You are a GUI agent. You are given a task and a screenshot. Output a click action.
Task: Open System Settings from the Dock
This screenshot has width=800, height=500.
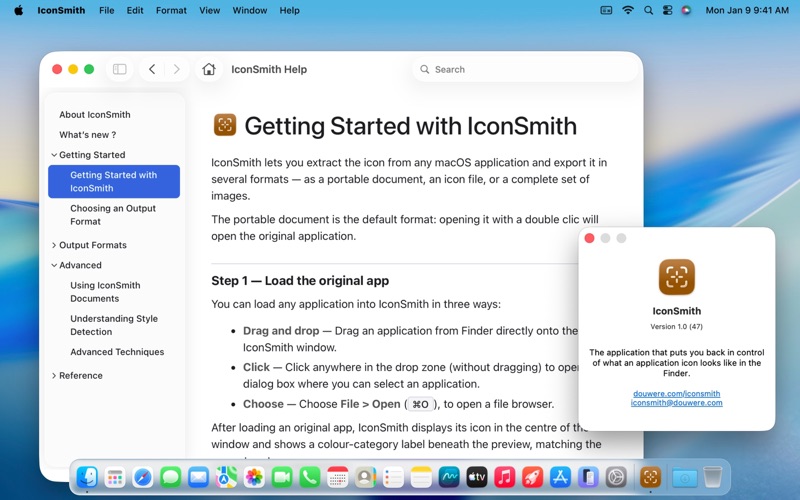pyautogui.click(x=616, y=478)
